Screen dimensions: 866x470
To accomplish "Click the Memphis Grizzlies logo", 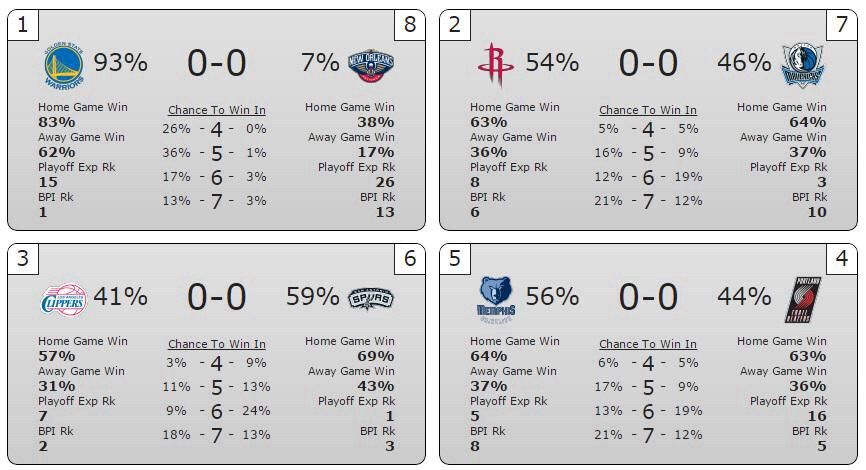I will coord(496,300).
